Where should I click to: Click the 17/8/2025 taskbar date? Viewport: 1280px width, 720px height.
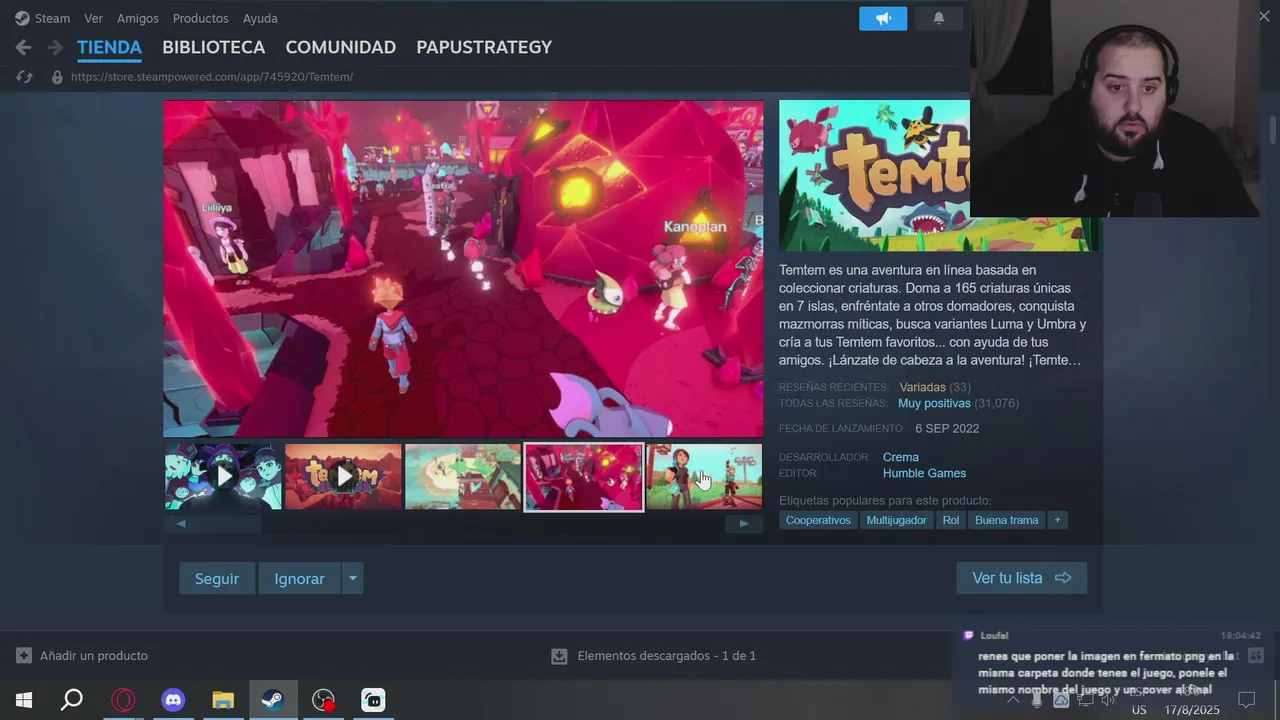1192,710
